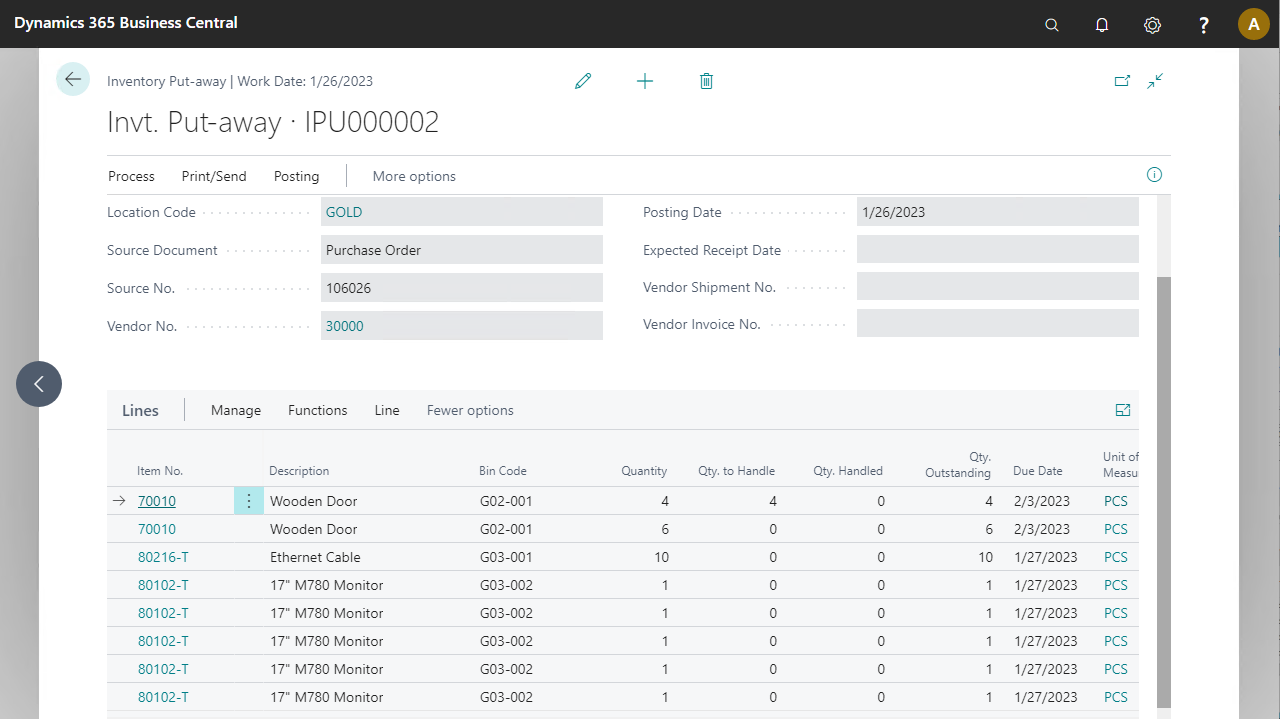Open the Functions menu in Lines
Screen dimensions: 1280x720
[x=318, y=410]
